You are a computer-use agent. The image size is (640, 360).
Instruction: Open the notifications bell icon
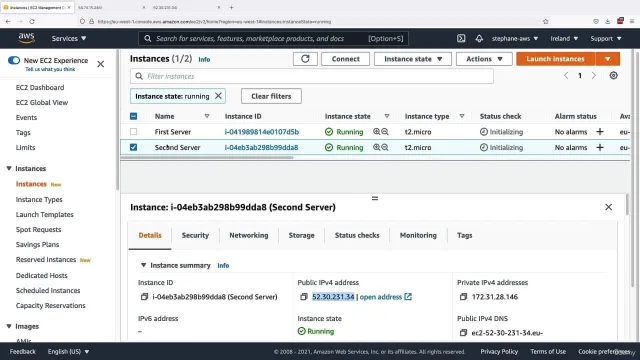[479, 38]
